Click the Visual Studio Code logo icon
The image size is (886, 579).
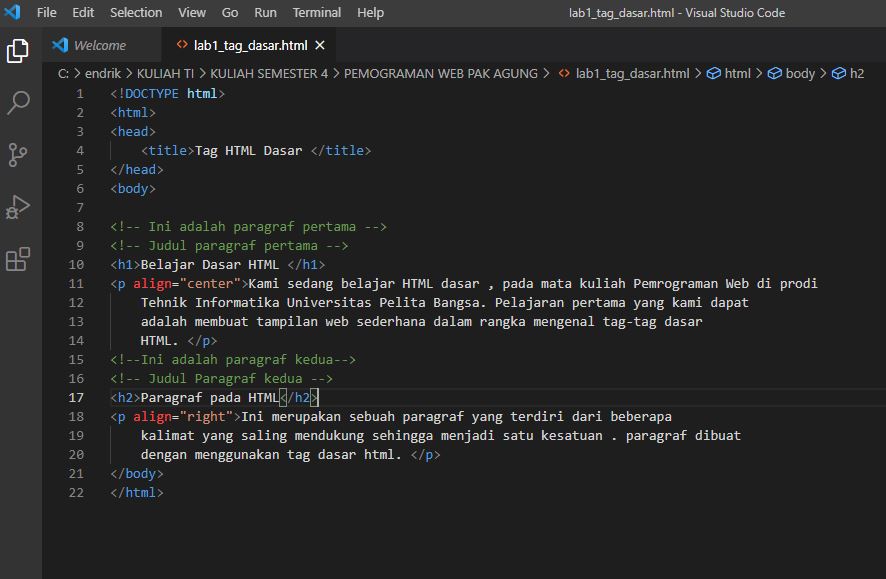point(12,13)
